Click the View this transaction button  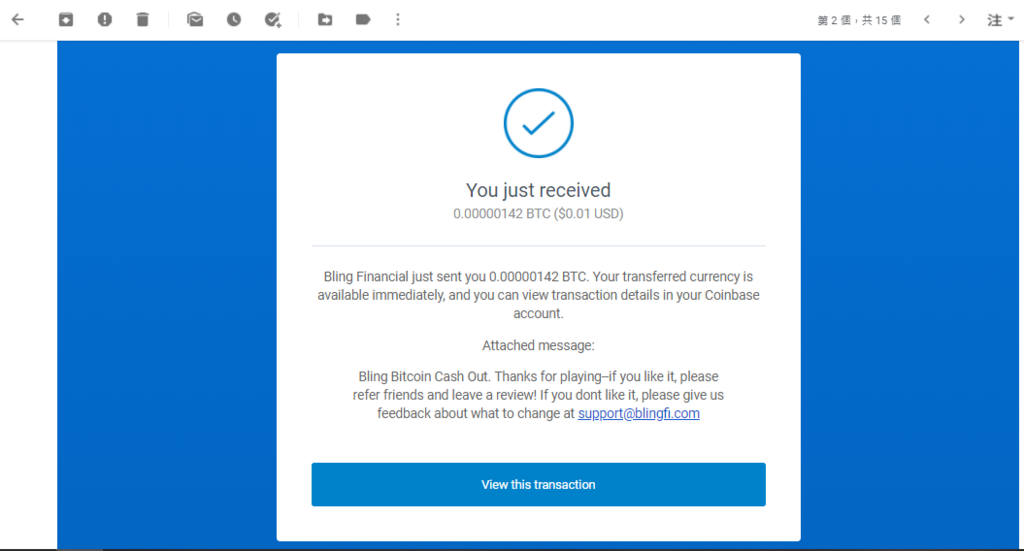[x=538, y=484]
